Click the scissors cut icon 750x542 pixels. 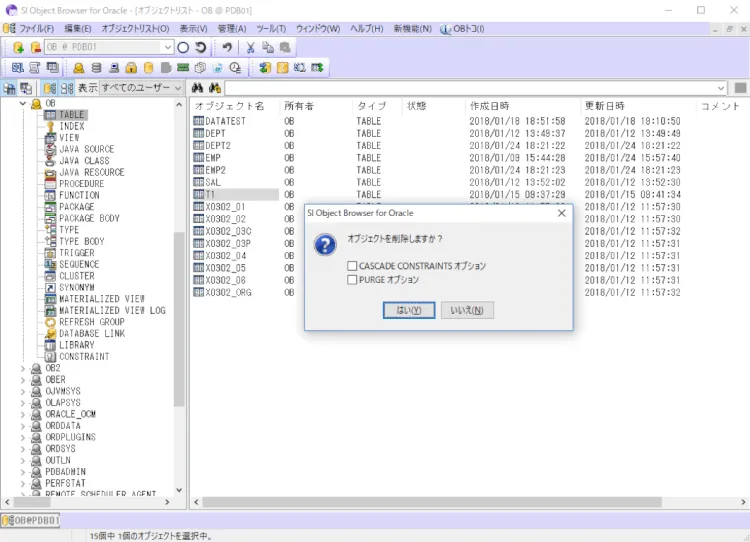pos(250,47)
